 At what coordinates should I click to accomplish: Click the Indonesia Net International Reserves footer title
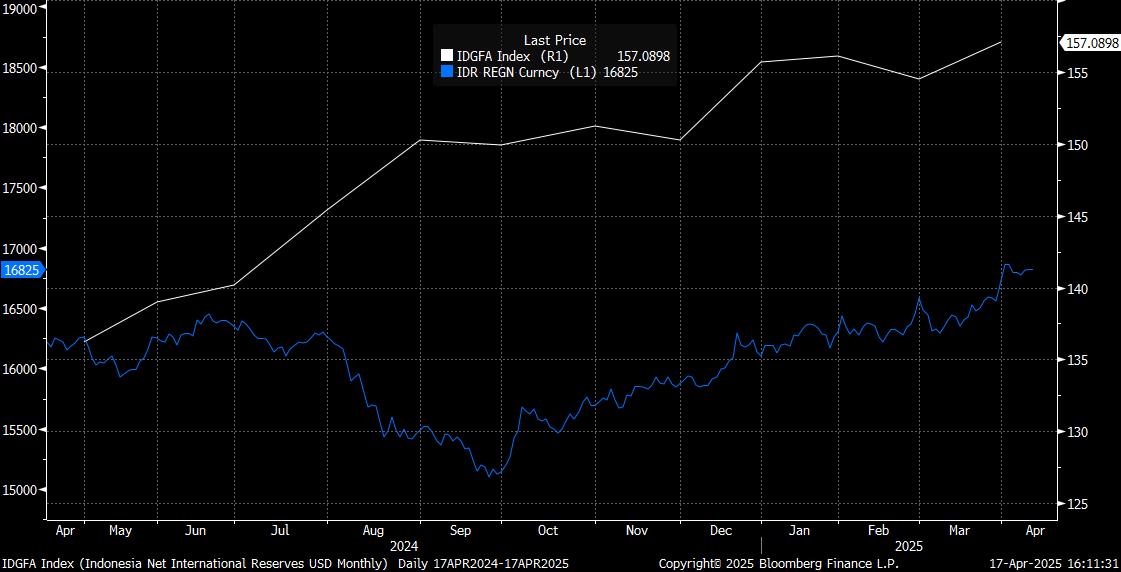[x=194, y=564]
